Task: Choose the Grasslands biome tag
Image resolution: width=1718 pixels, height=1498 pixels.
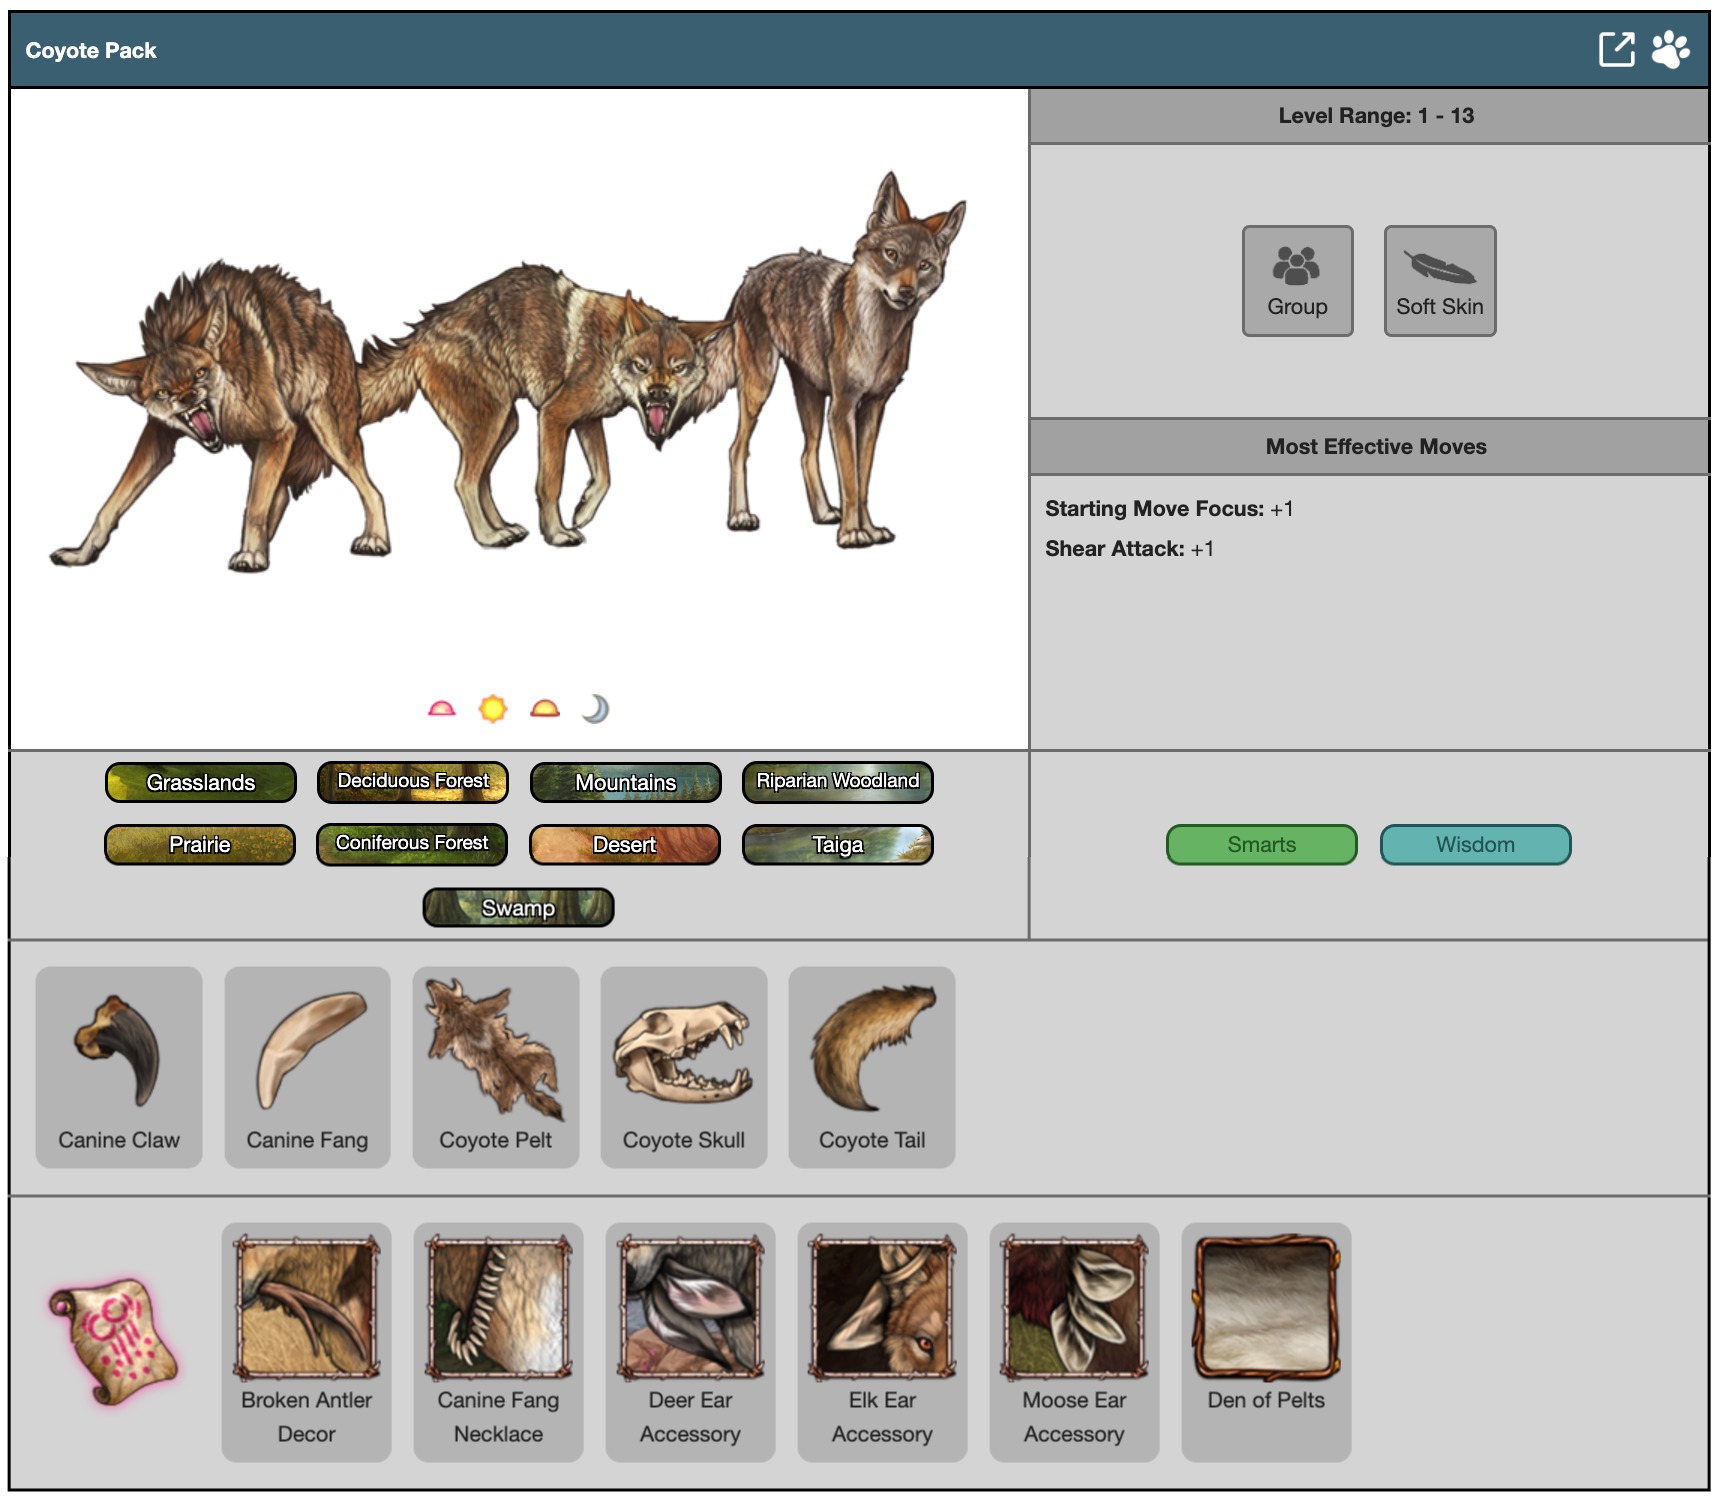Action: click(201, 782)
